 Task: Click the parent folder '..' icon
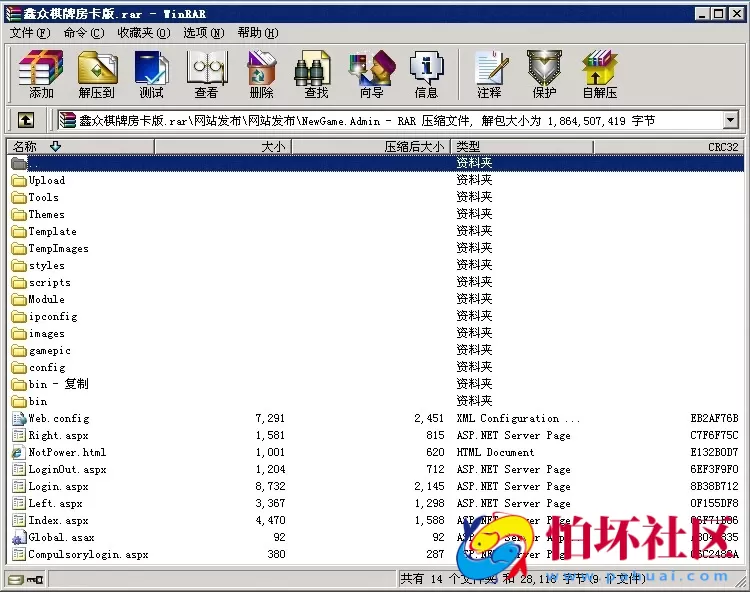pos(19,164)
